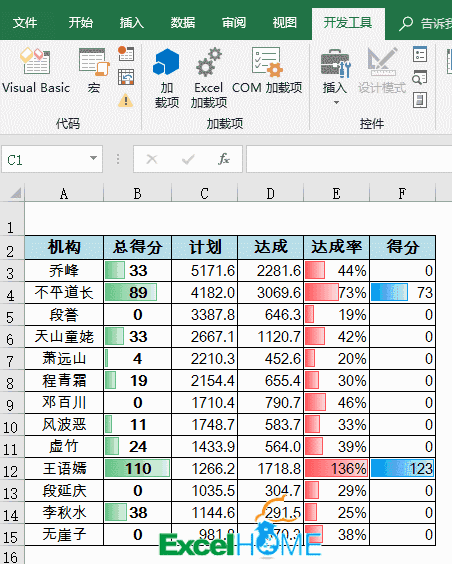Click the Run Dialog icon
This screenshot has height=564, width=452.
click(x=420, y=100)
